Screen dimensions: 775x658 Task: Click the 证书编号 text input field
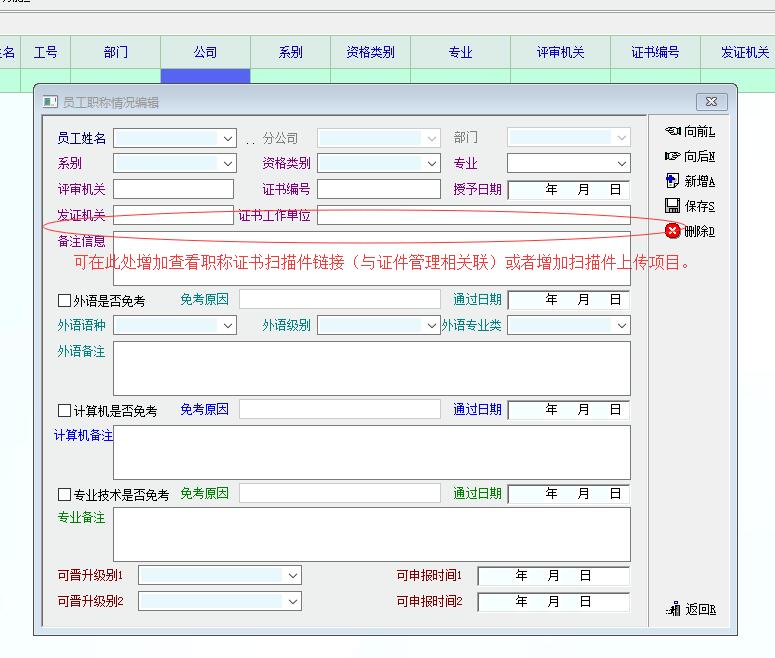(x=378, y=189)
